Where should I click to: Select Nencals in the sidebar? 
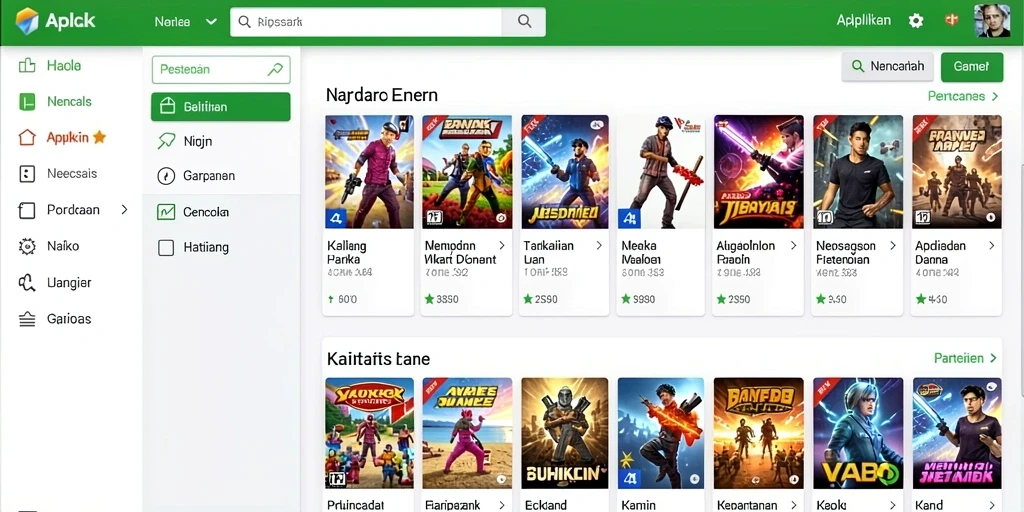point(69,101)
